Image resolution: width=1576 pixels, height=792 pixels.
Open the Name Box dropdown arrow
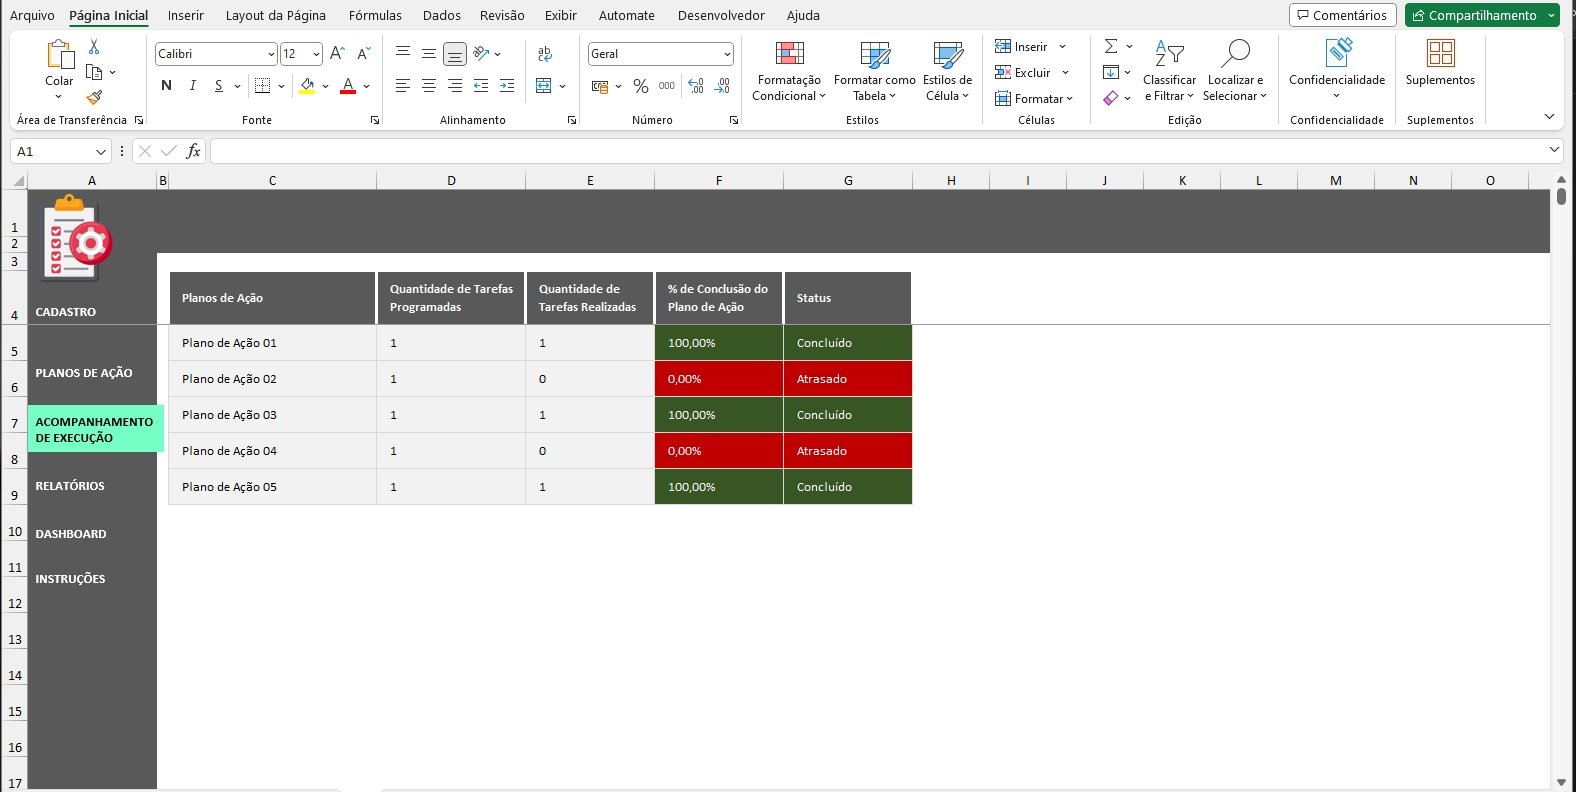100,152
